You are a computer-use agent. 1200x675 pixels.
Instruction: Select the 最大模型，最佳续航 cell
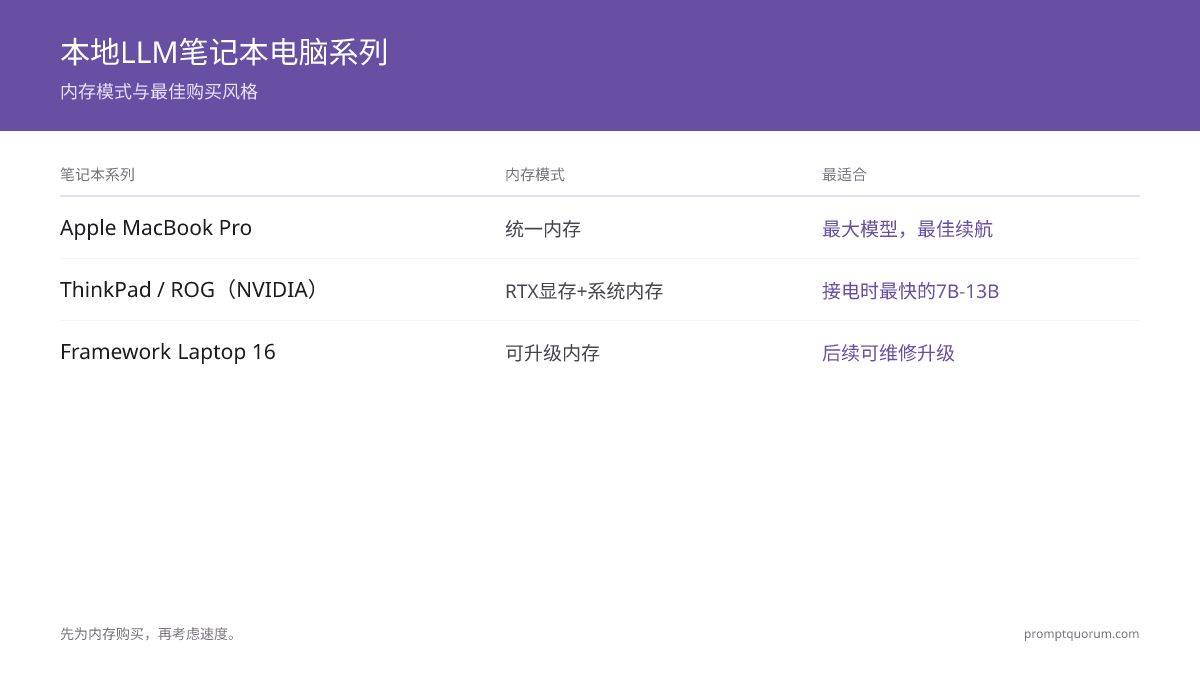(907, 229)
